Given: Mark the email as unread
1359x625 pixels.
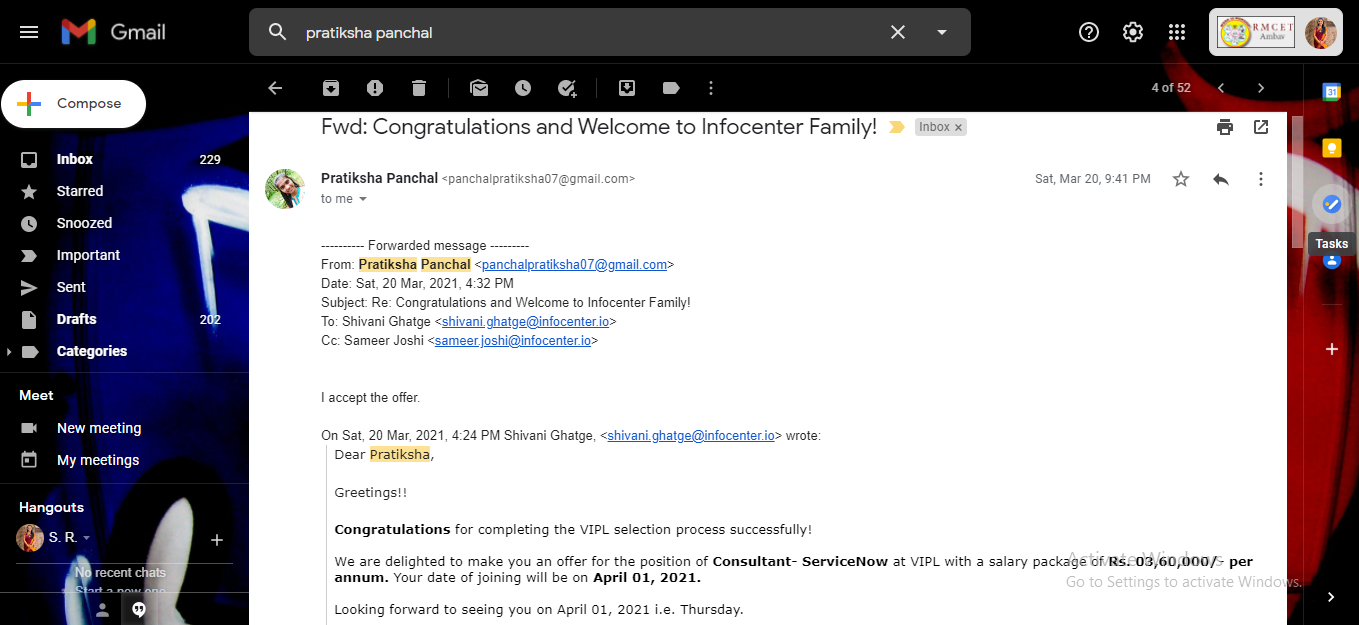Looking at the screenshot, I should coord(479,88).
